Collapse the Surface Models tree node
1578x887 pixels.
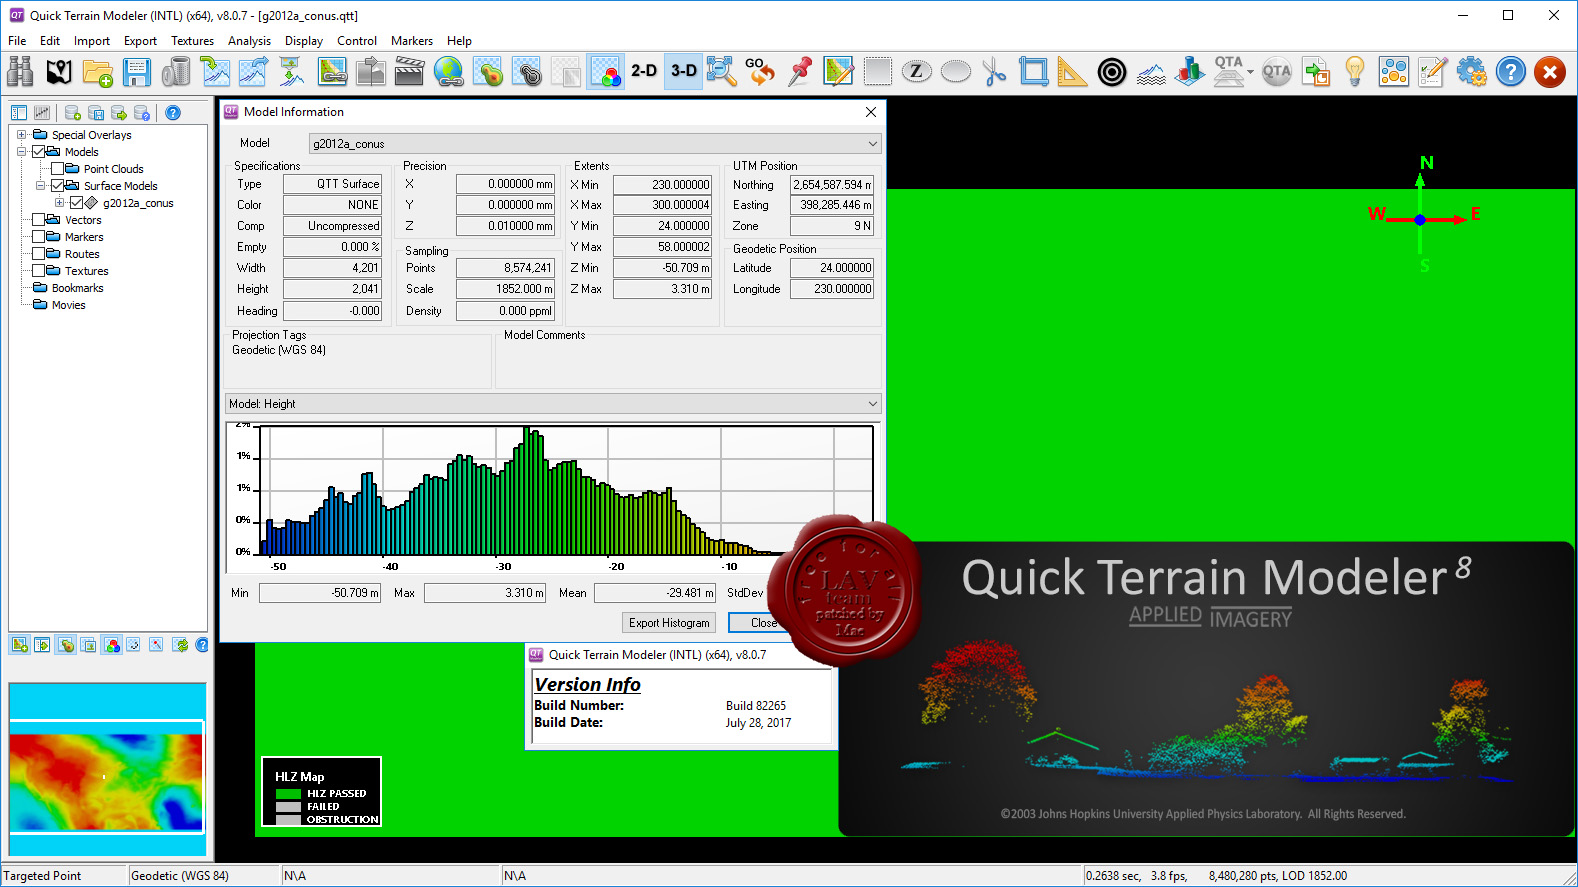click(41, 186)
